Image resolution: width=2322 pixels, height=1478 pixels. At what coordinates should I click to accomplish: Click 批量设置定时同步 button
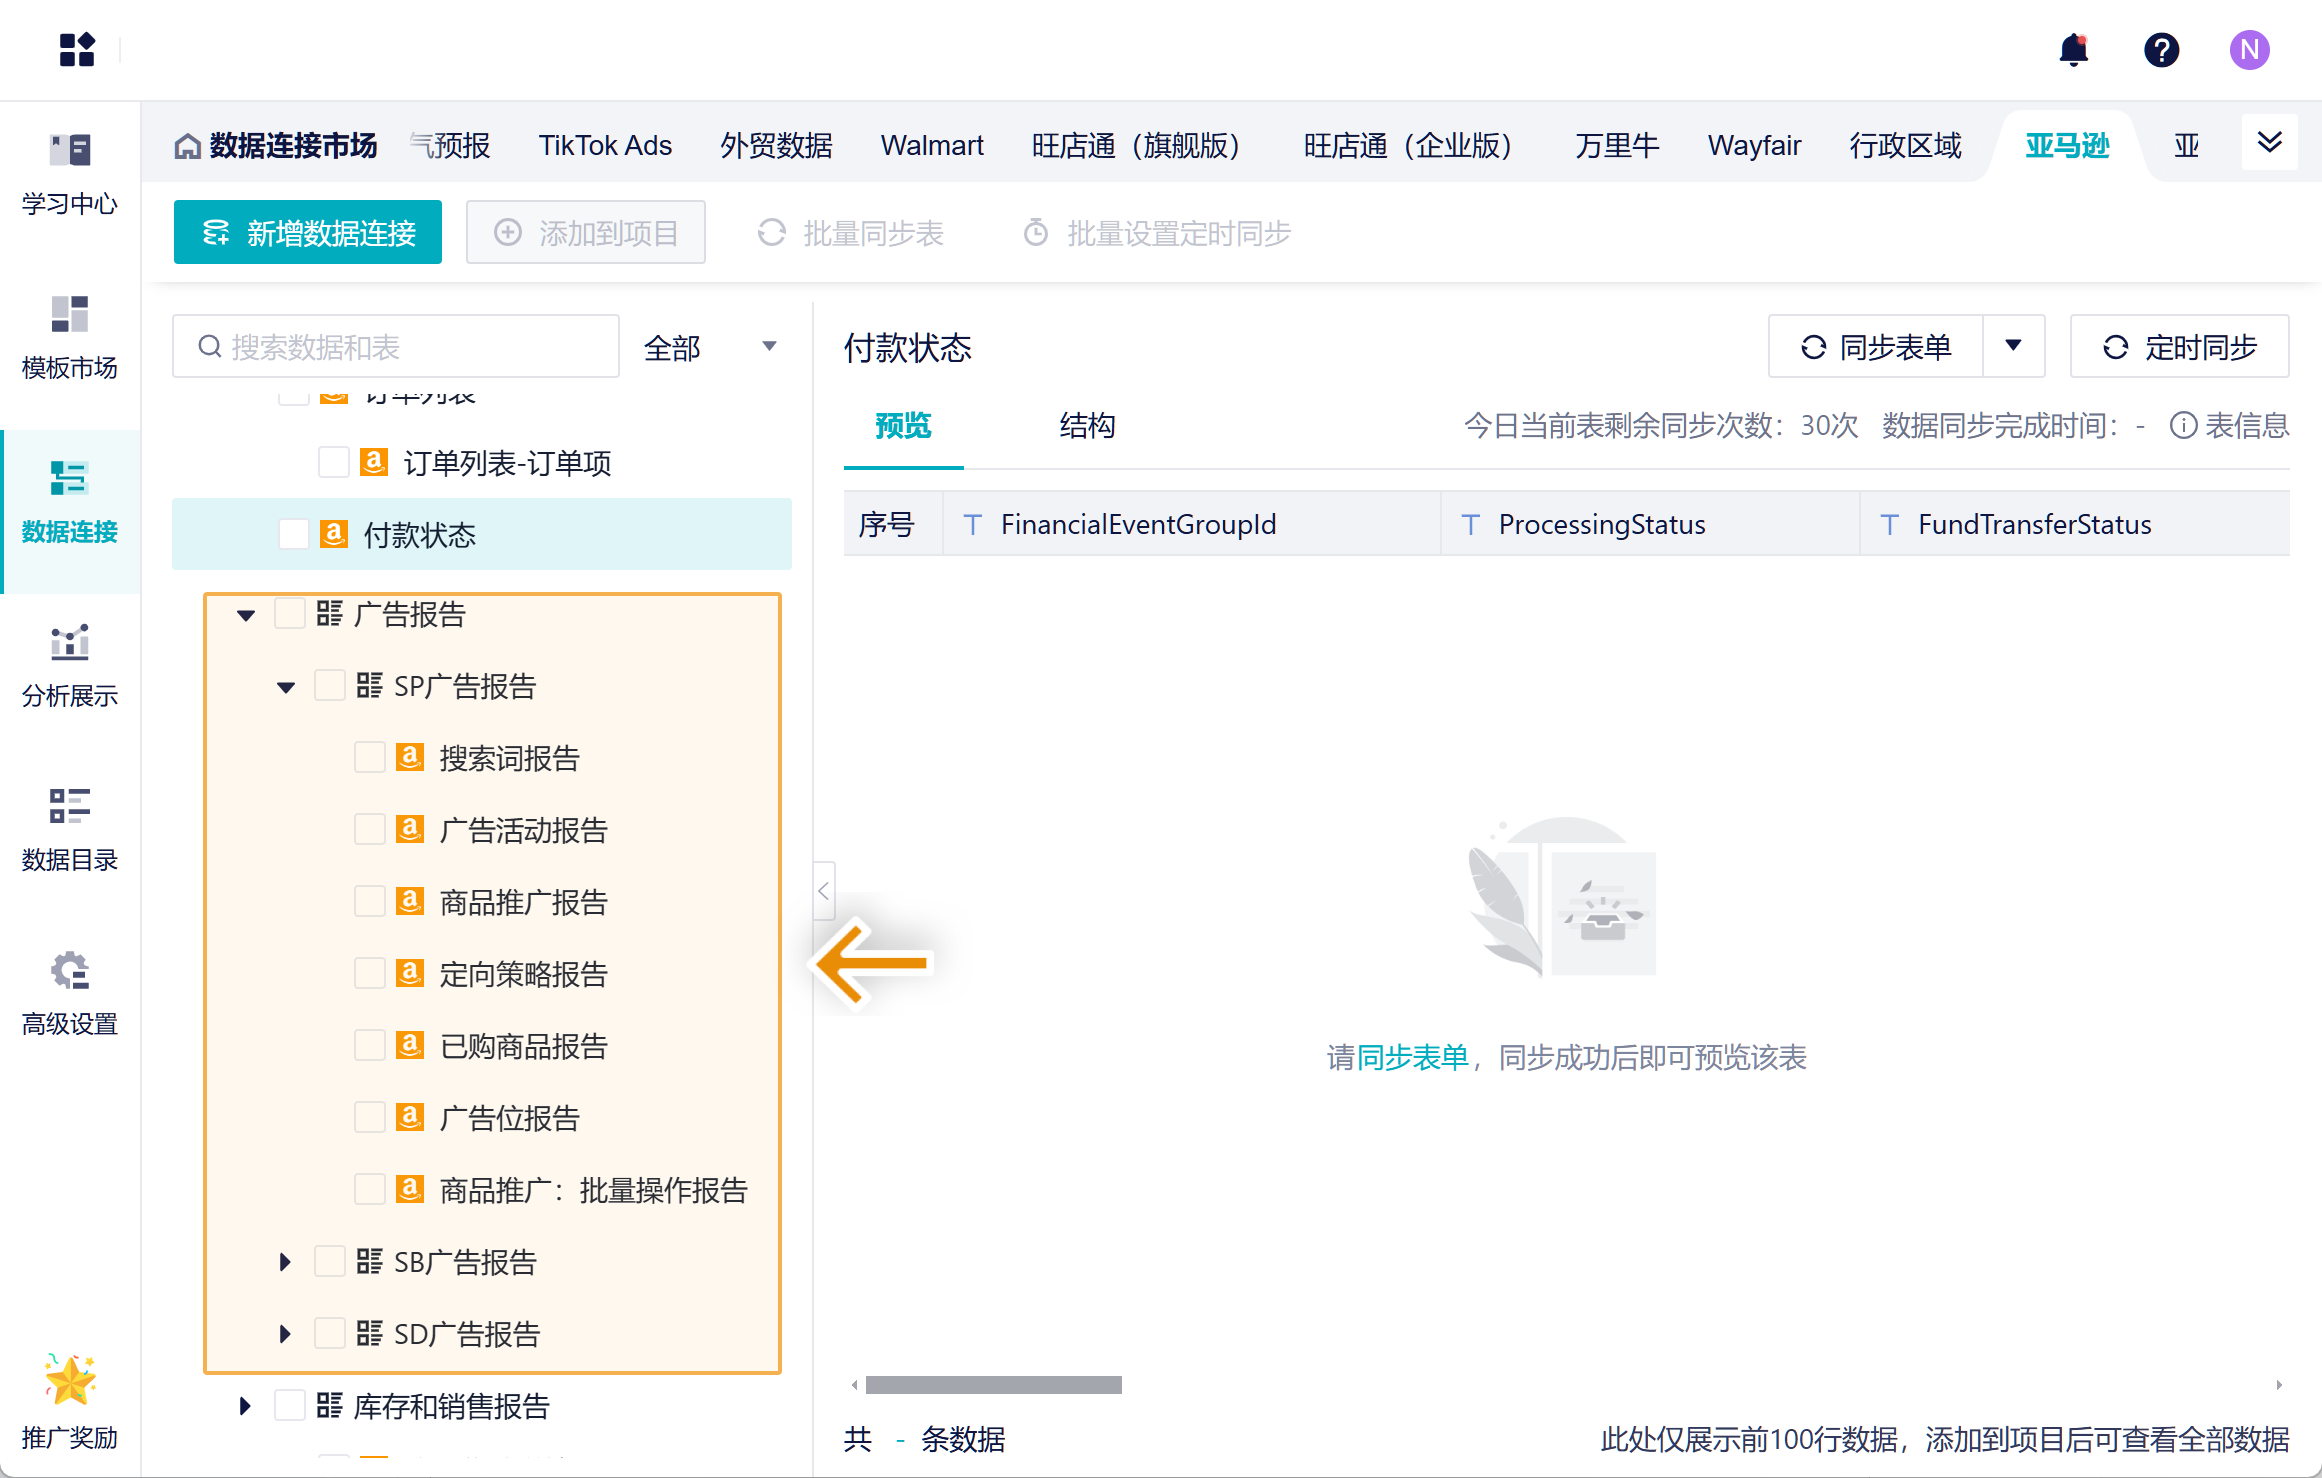click(1156, 233)
